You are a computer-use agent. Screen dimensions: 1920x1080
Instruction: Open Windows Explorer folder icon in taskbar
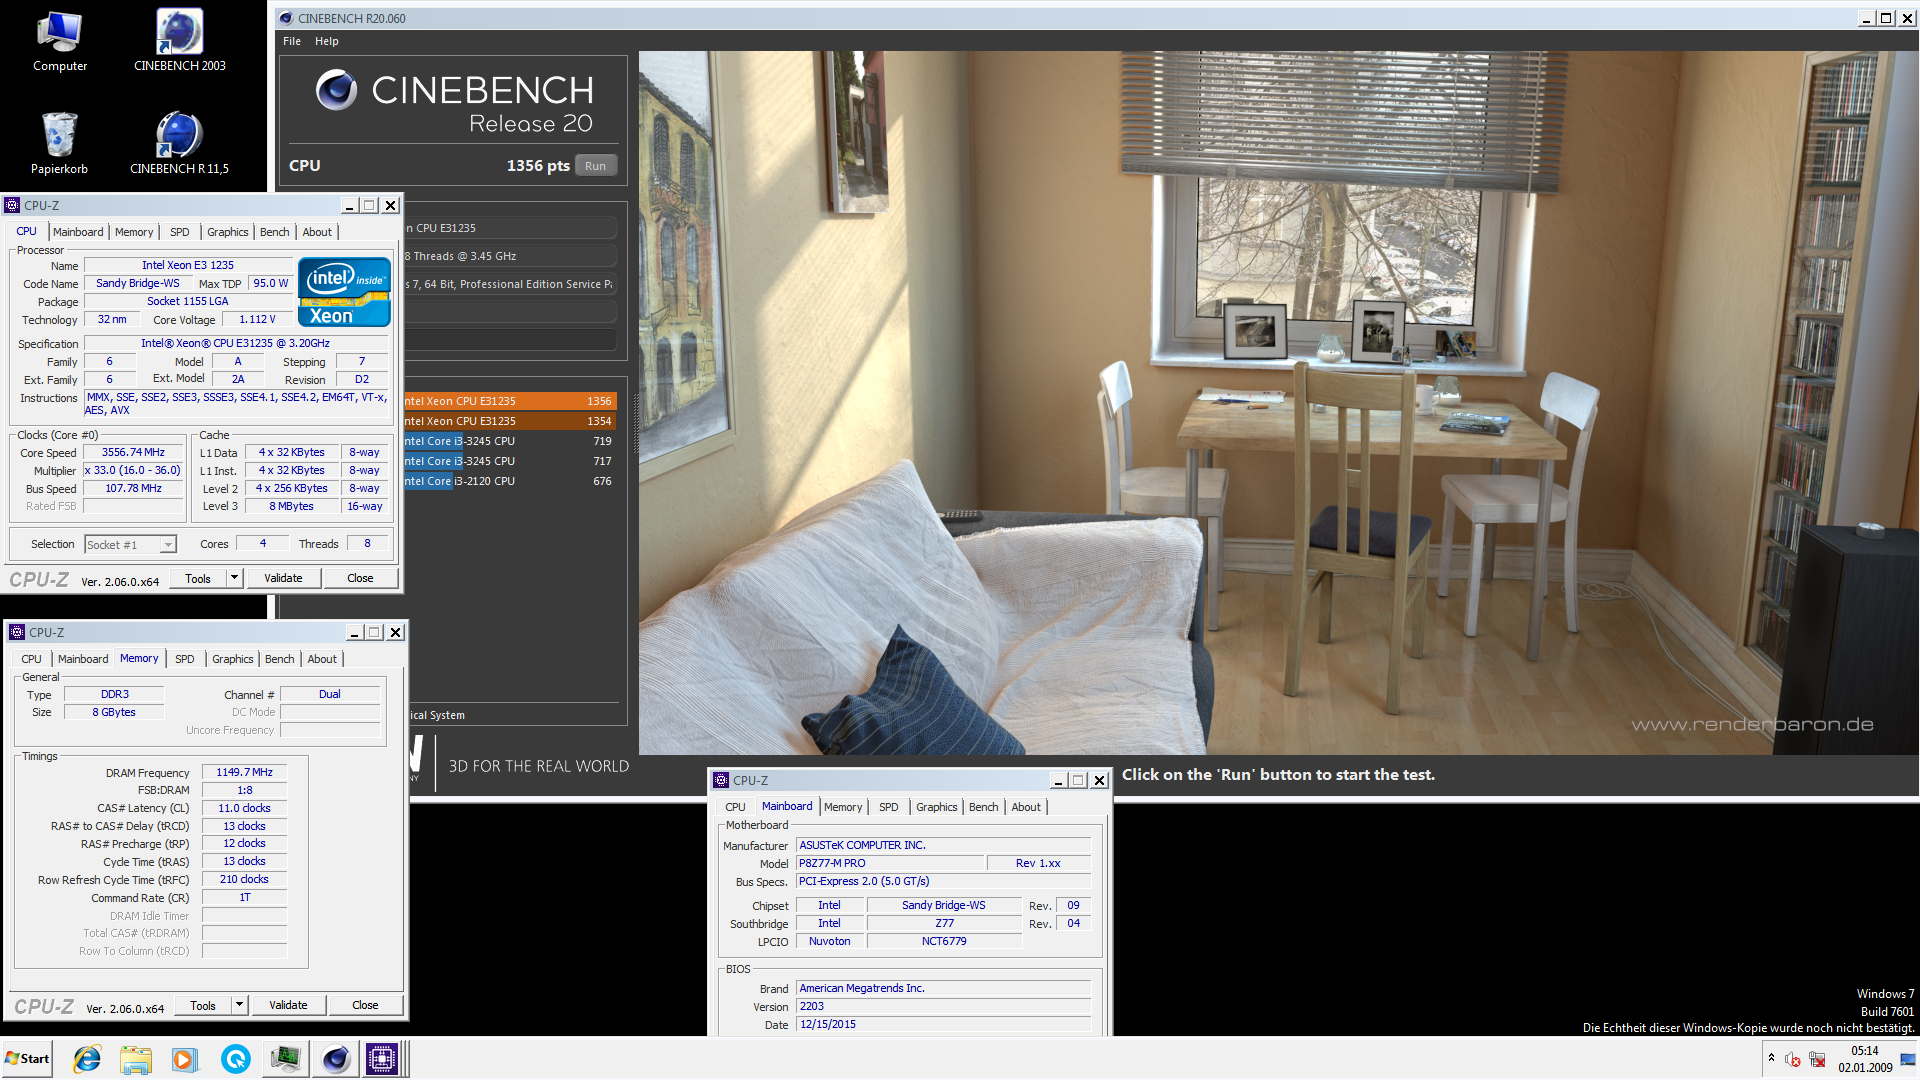point(136,1059)
